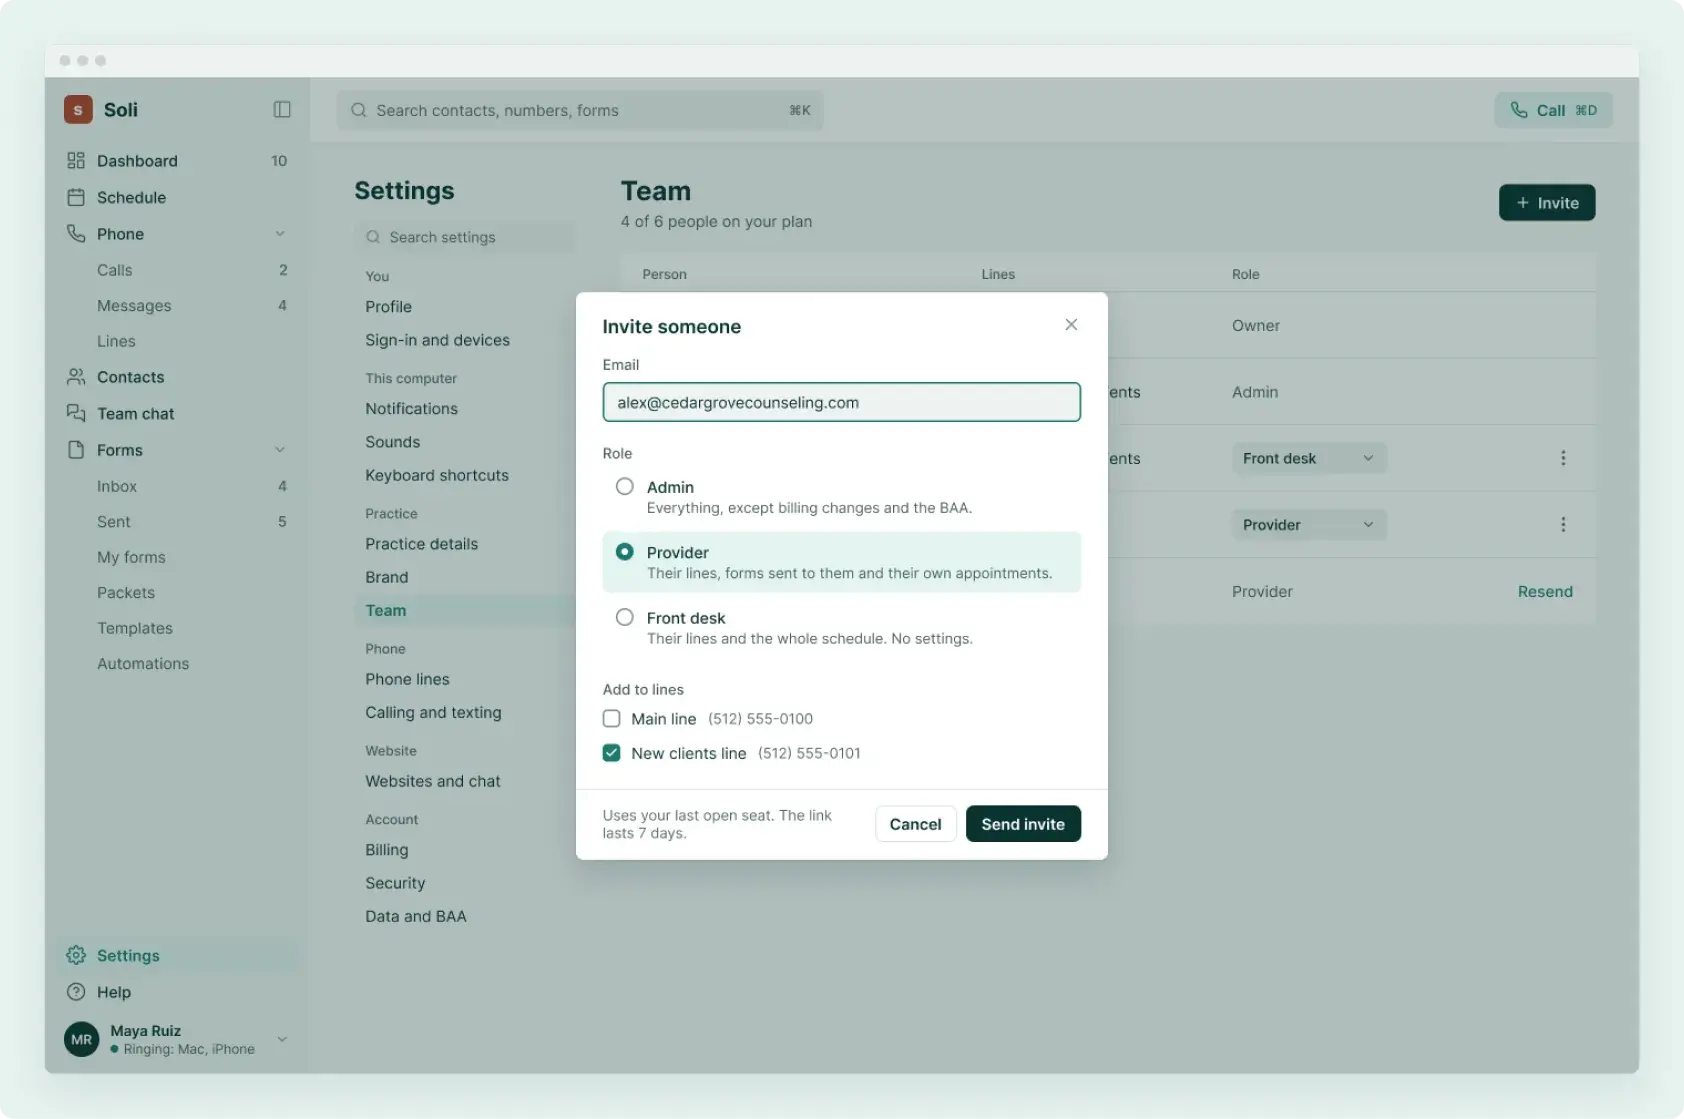Open Automations under Forms
The width and height of the screenshot is (1684, 1119).
click(143, 664)
